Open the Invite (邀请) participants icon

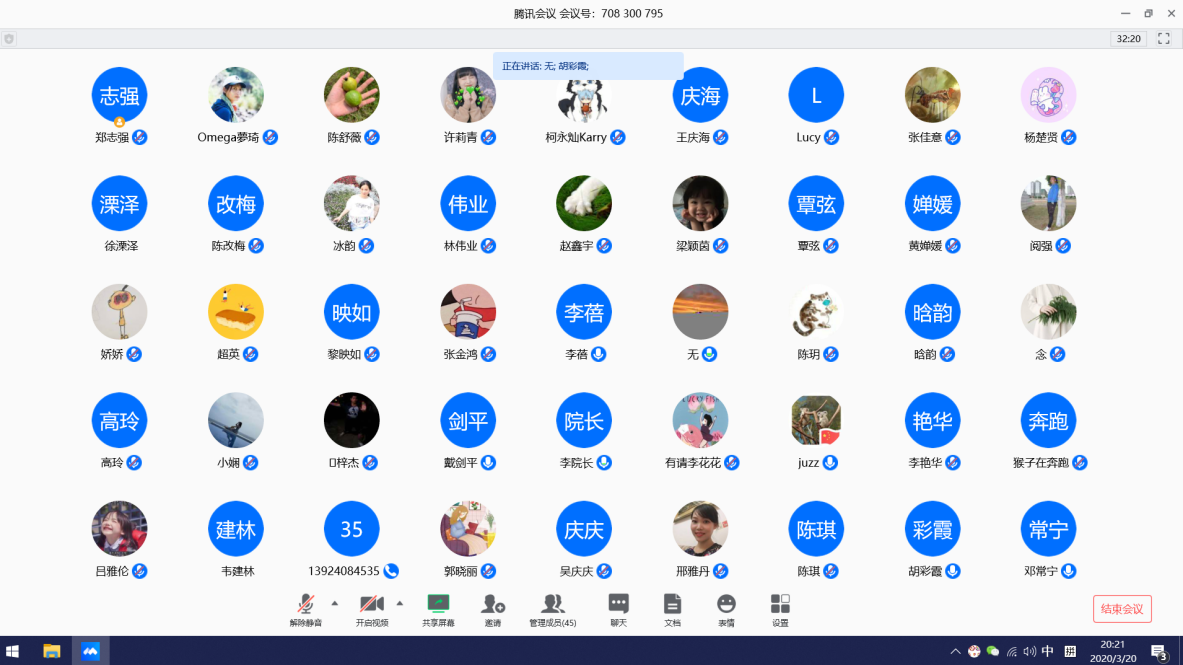coord(493,604)
